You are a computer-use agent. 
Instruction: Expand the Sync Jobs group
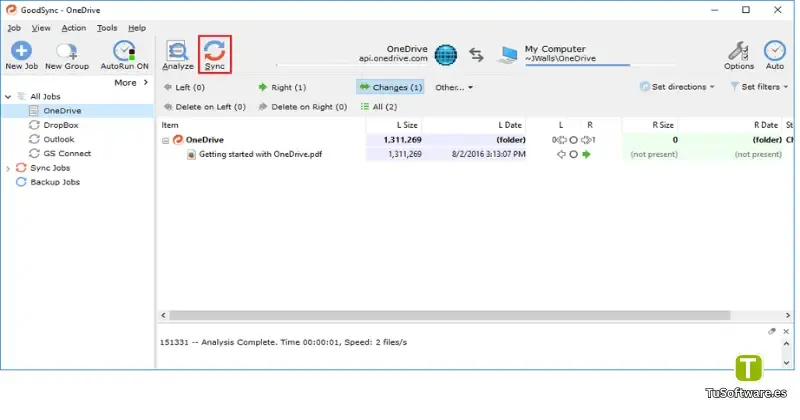pyautogui.click(x=8, y=168)
